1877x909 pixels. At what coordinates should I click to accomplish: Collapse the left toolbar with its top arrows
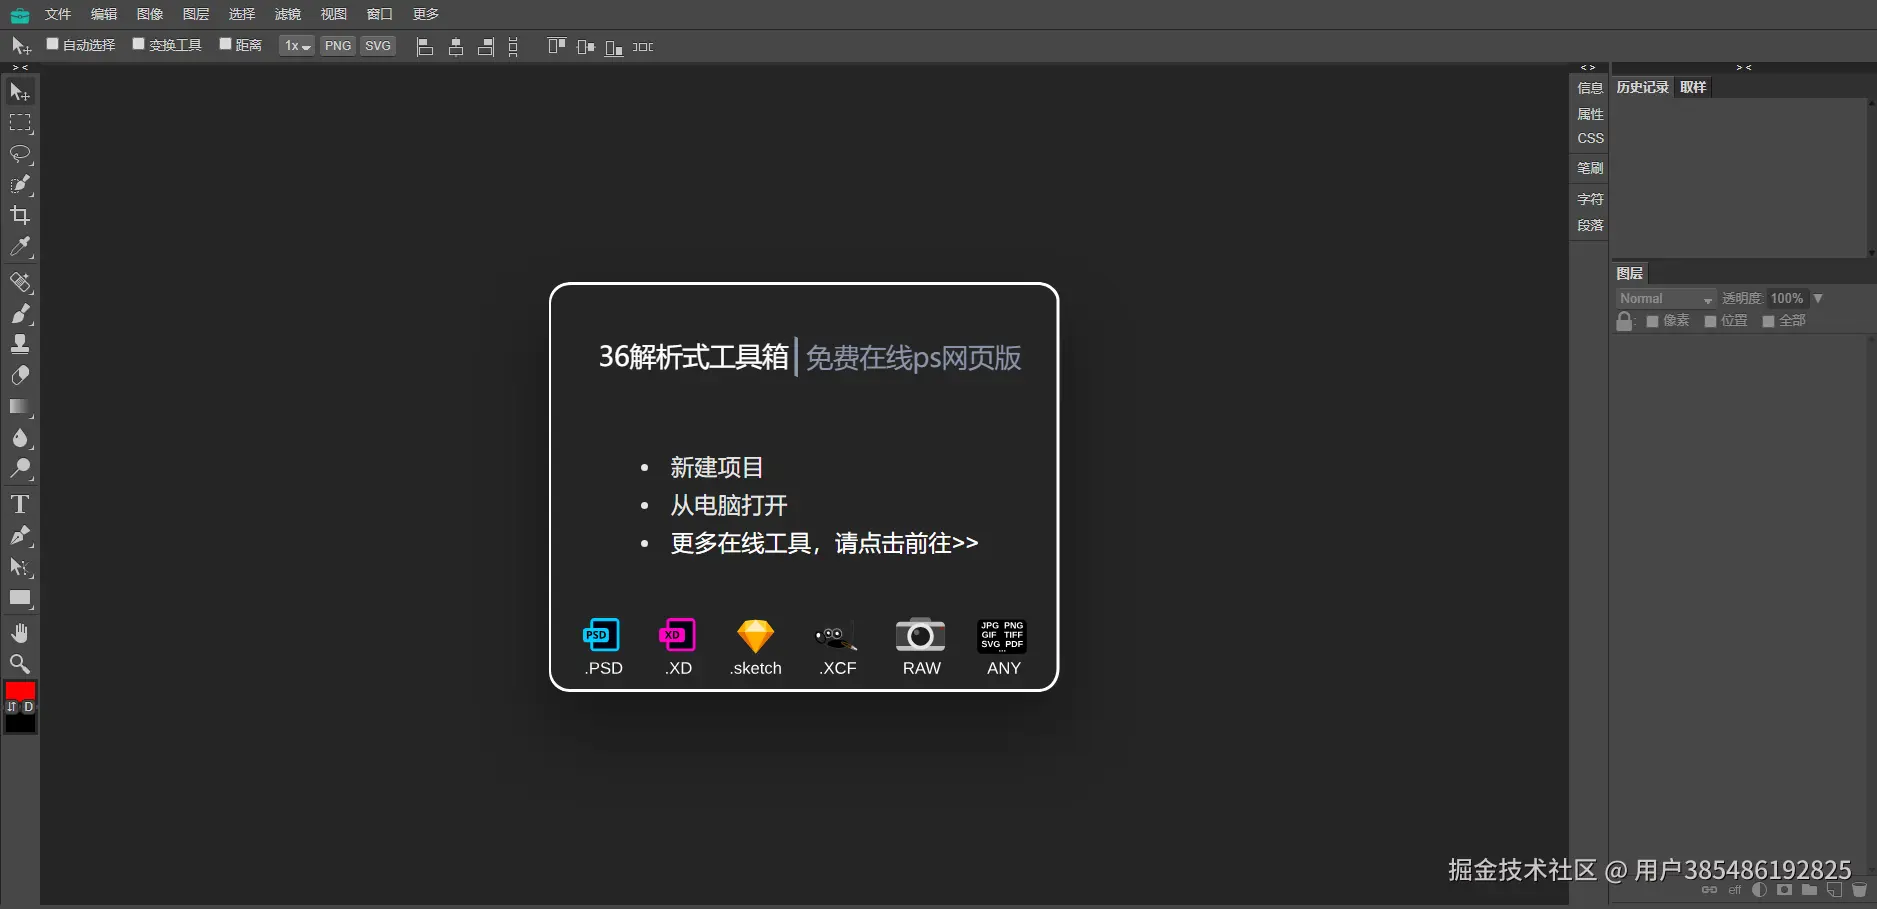(20, 68)
